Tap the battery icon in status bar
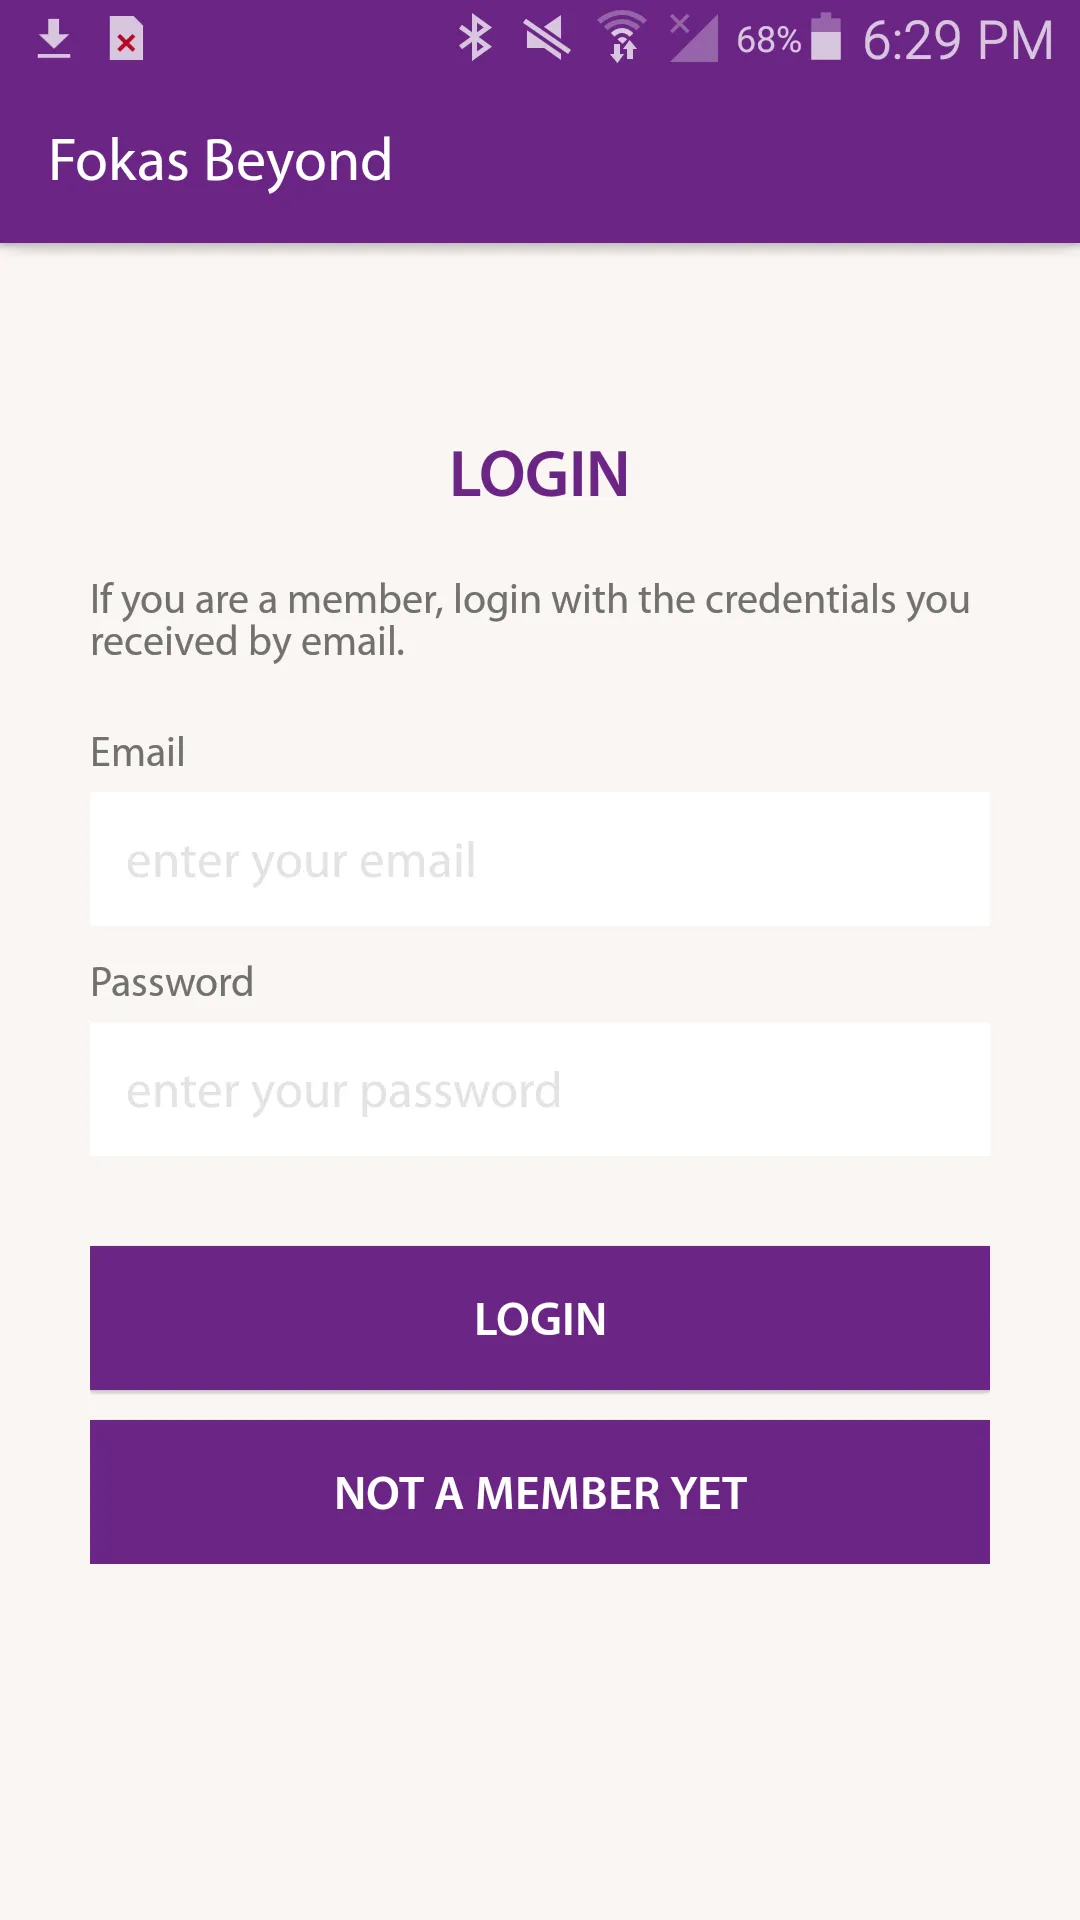The width and height of the screenshot is (1080, 1920). pyautogui.click(x=826, y=37)
